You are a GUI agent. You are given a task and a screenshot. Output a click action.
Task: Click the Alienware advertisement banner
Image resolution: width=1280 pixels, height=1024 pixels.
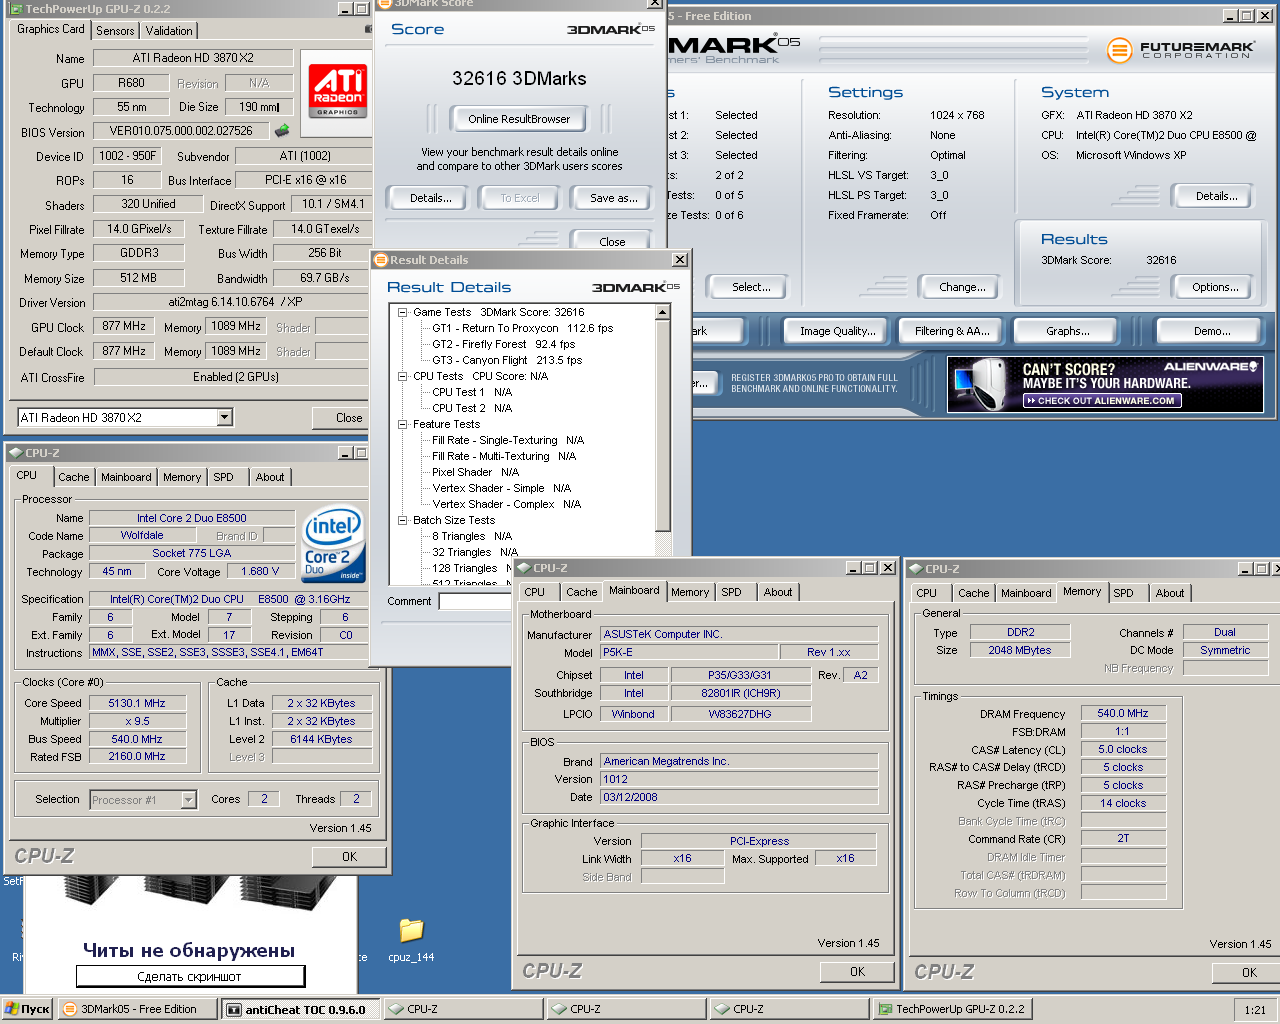pyautogui.click(x=1105, y=385)
